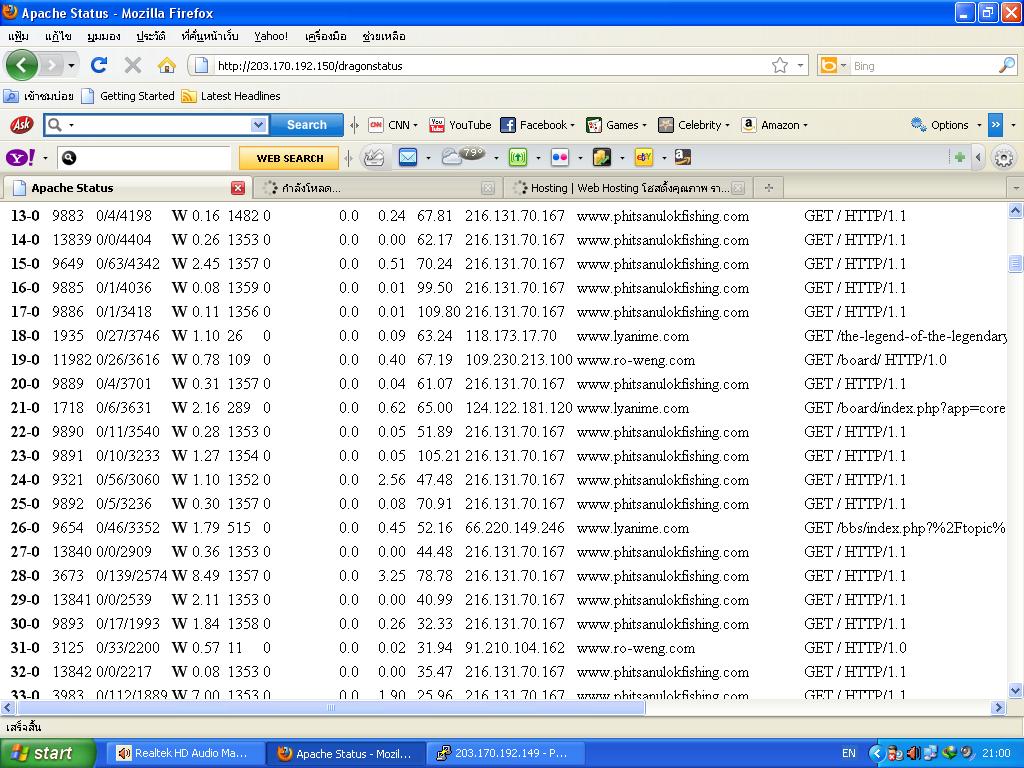Open the Bing search engine selector

(x=833, y=65)
